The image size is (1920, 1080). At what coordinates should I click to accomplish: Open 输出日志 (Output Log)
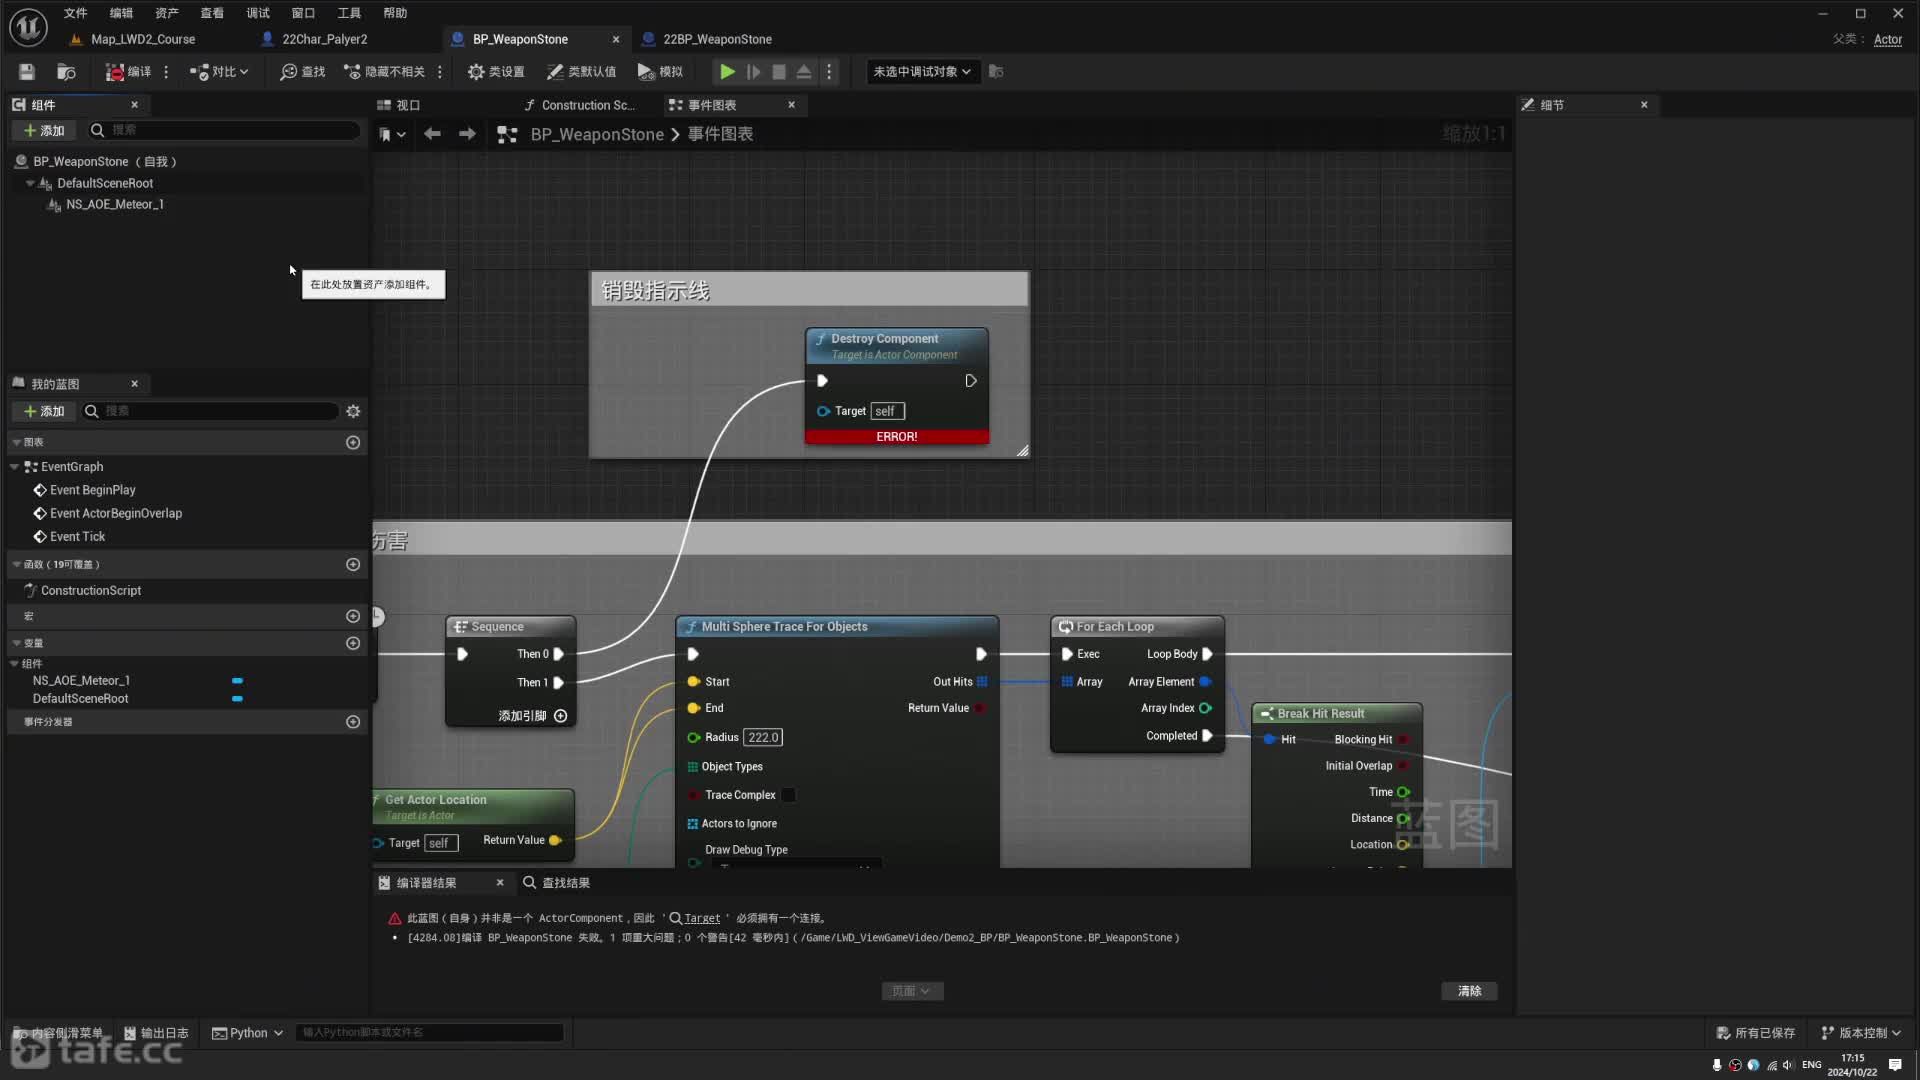[156, 1033]
